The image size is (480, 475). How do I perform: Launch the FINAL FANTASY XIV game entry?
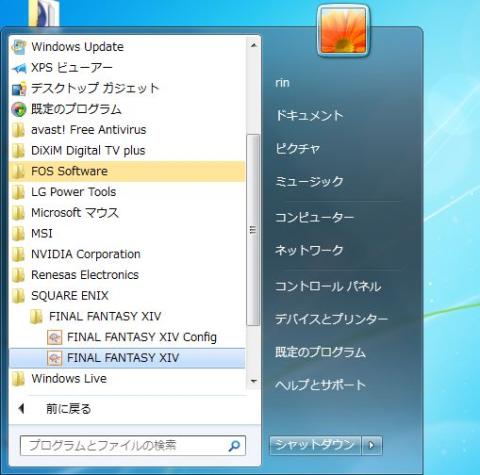point(127,358)
